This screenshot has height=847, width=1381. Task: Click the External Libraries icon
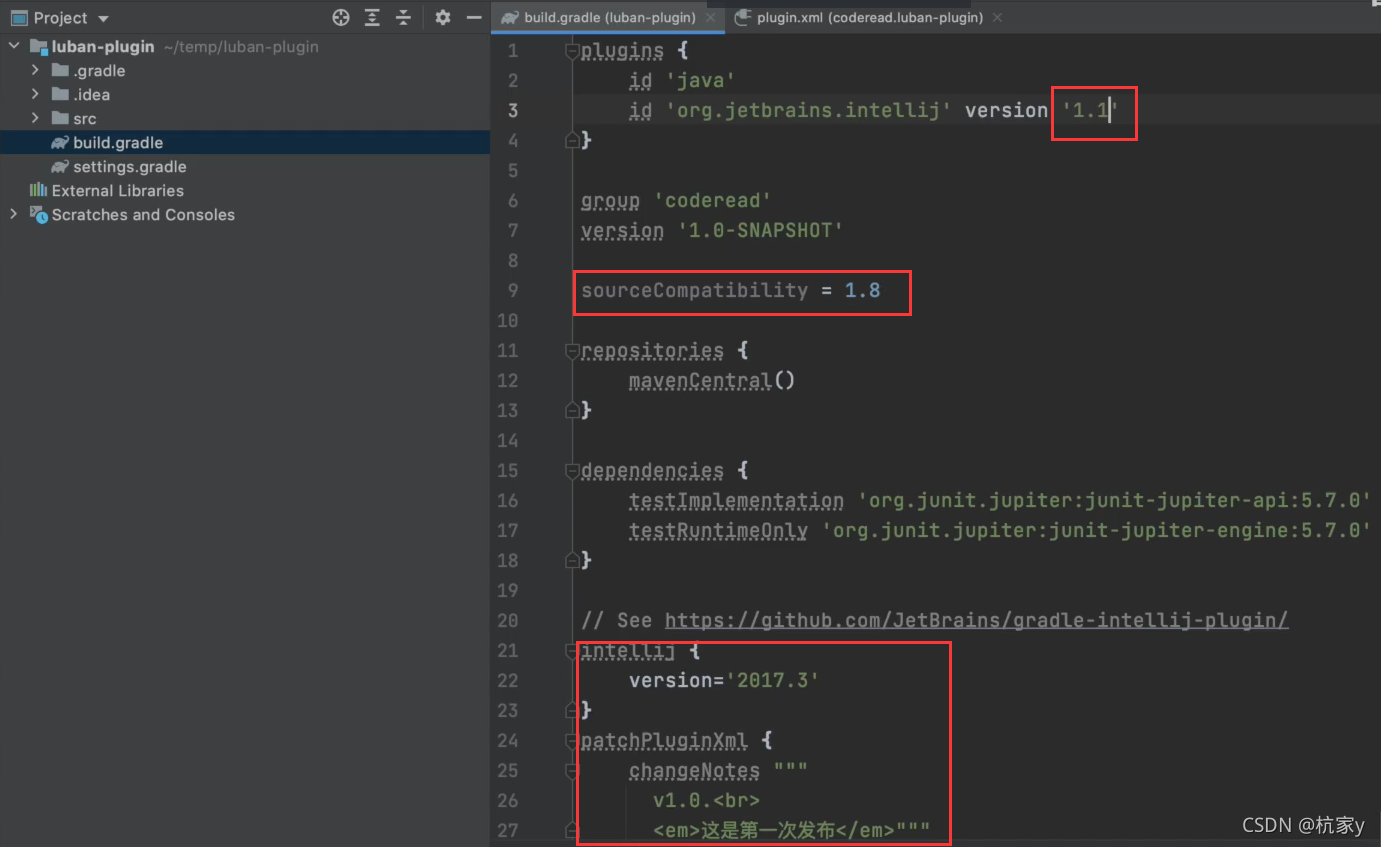39,190
